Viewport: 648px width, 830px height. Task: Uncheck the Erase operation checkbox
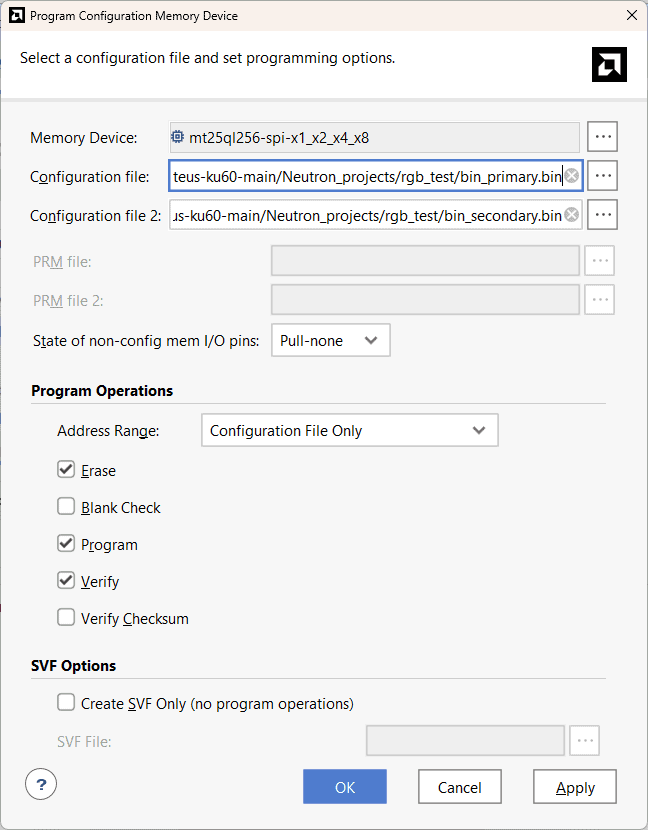pos(66,469)
